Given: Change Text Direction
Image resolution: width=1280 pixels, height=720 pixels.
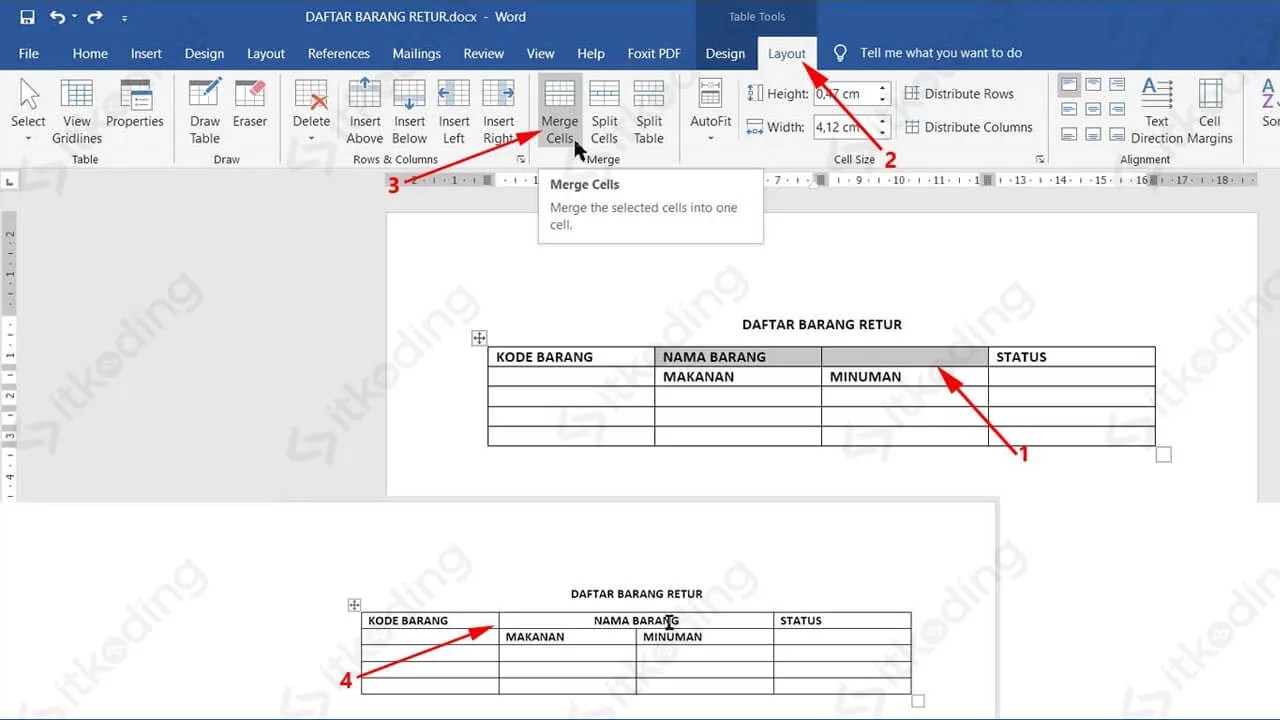Looking at the screenshot, I should [x=1157, y=112].
